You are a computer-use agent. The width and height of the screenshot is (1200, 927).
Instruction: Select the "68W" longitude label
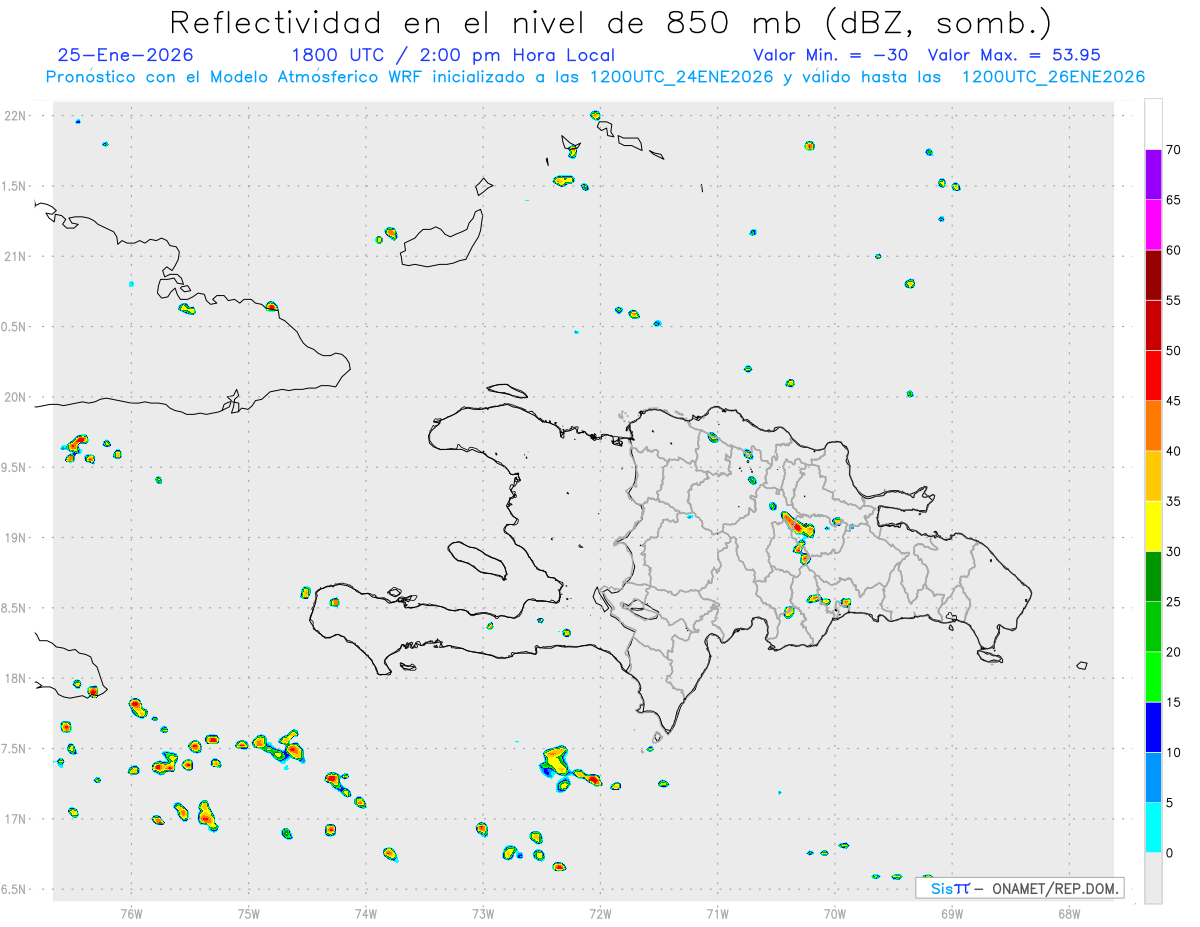pyautogui.click(x=1069, y=913)
